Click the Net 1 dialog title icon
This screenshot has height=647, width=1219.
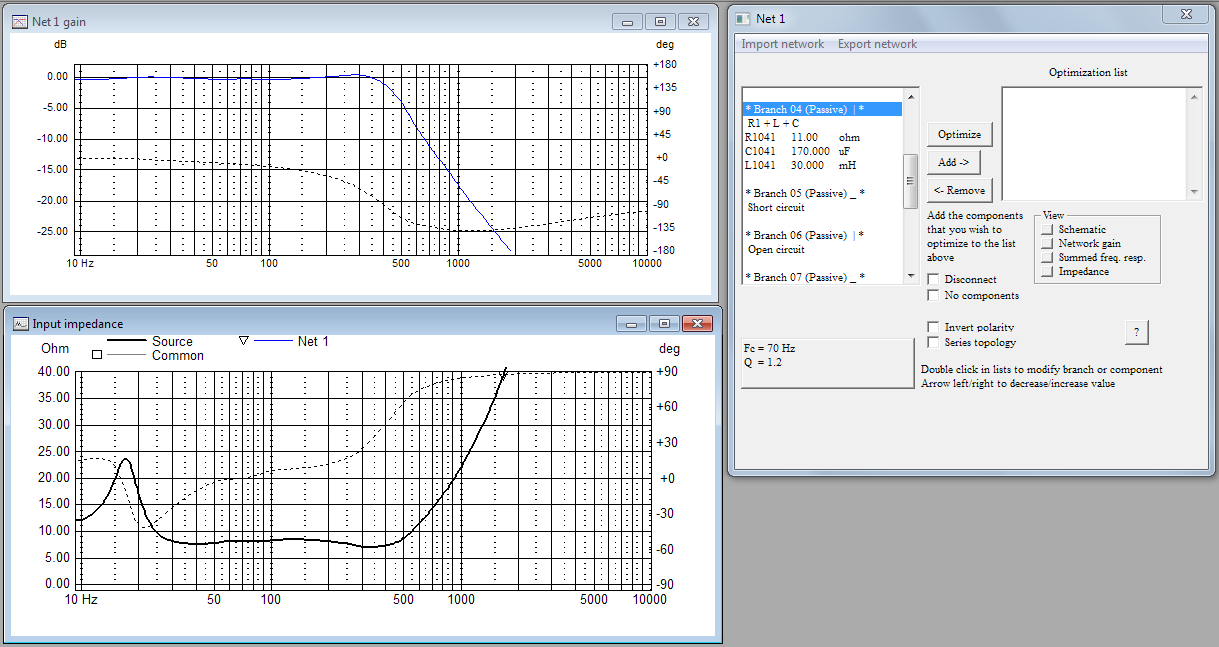click(x=743, y=18)
